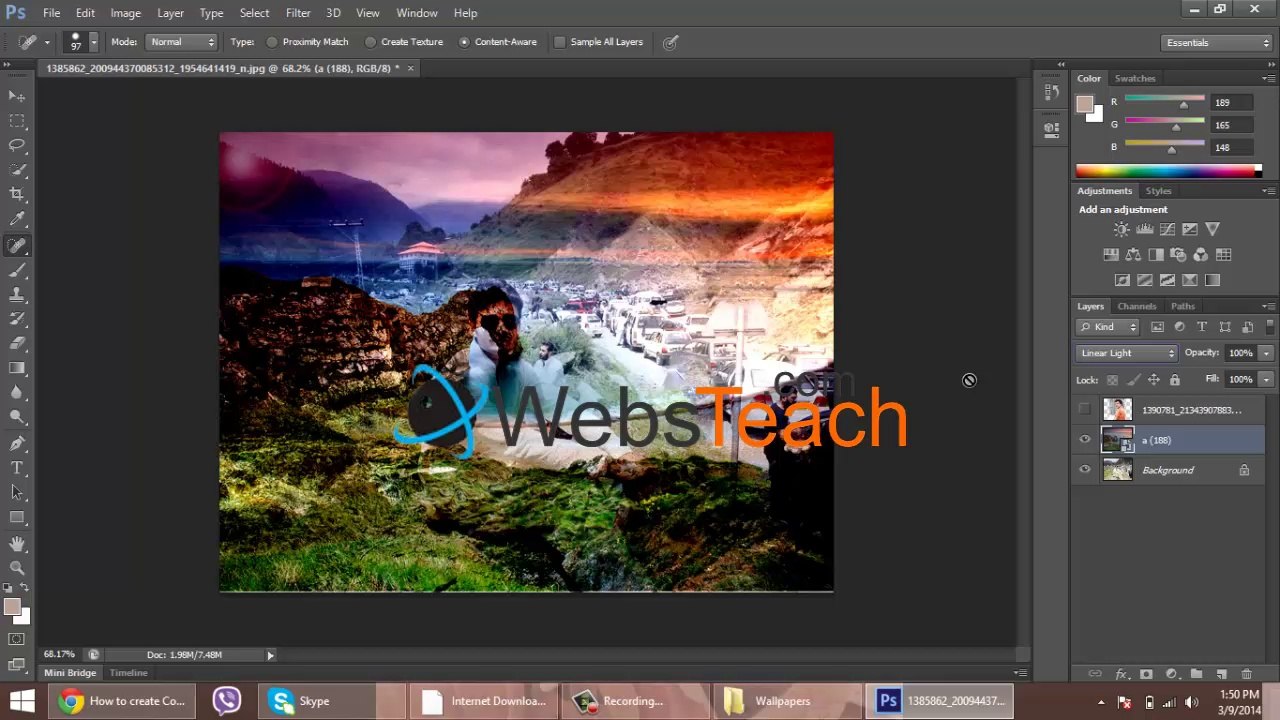Add a Levels adjustment
The height and width of the screenshot is (720, 1280).
coord(1144,229)
